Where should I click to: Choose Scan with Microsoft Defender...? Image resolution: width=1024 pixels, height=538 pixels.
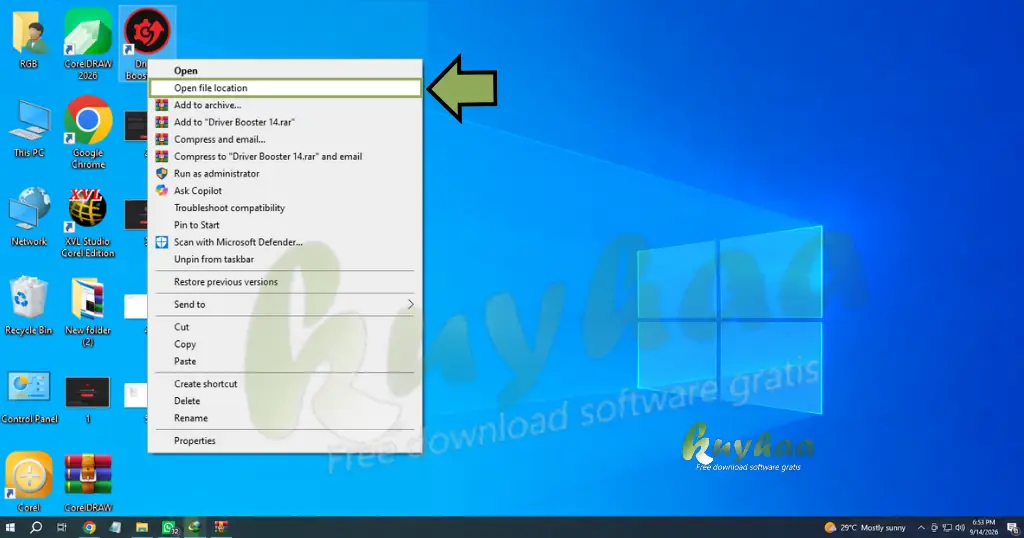(285, 242)
